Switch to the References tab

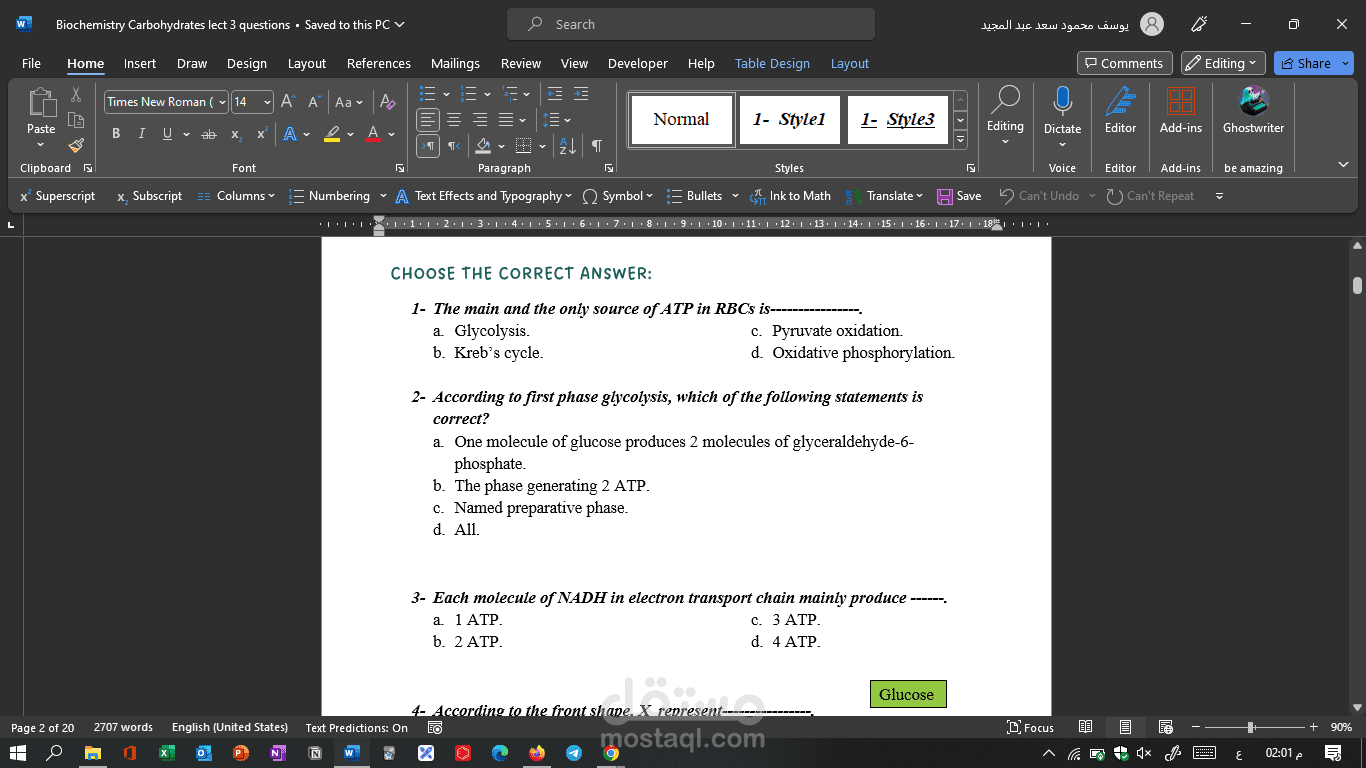click(379, 63)
